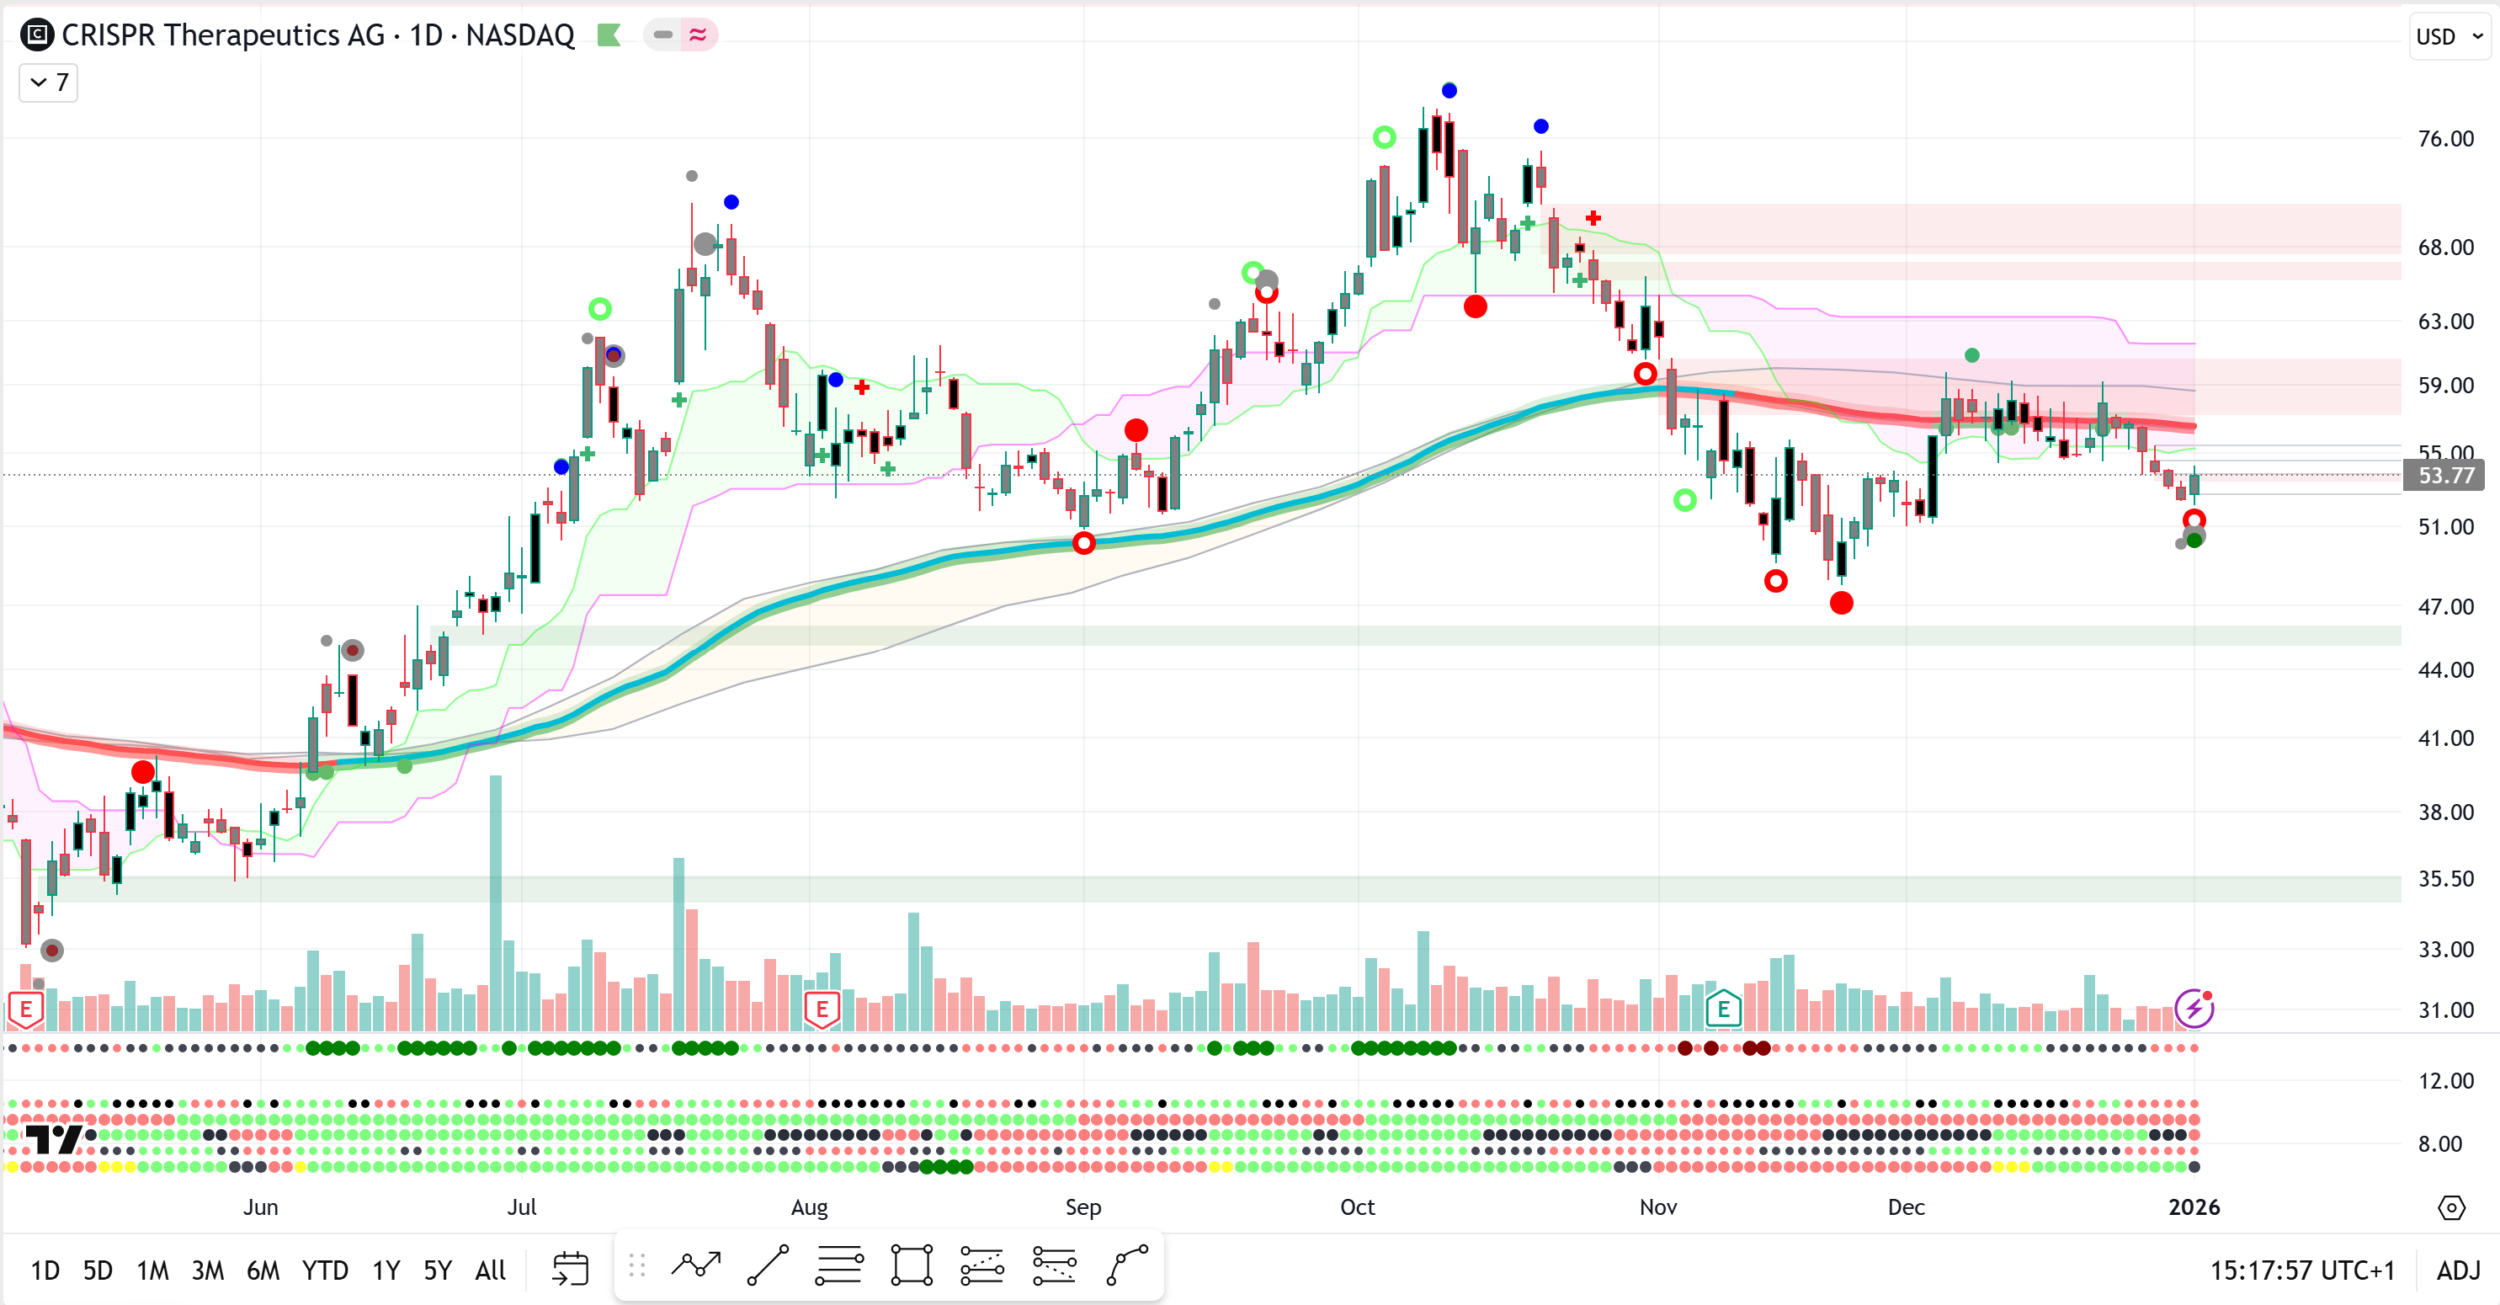Open the Go to date calendar

coord(570,1269)
